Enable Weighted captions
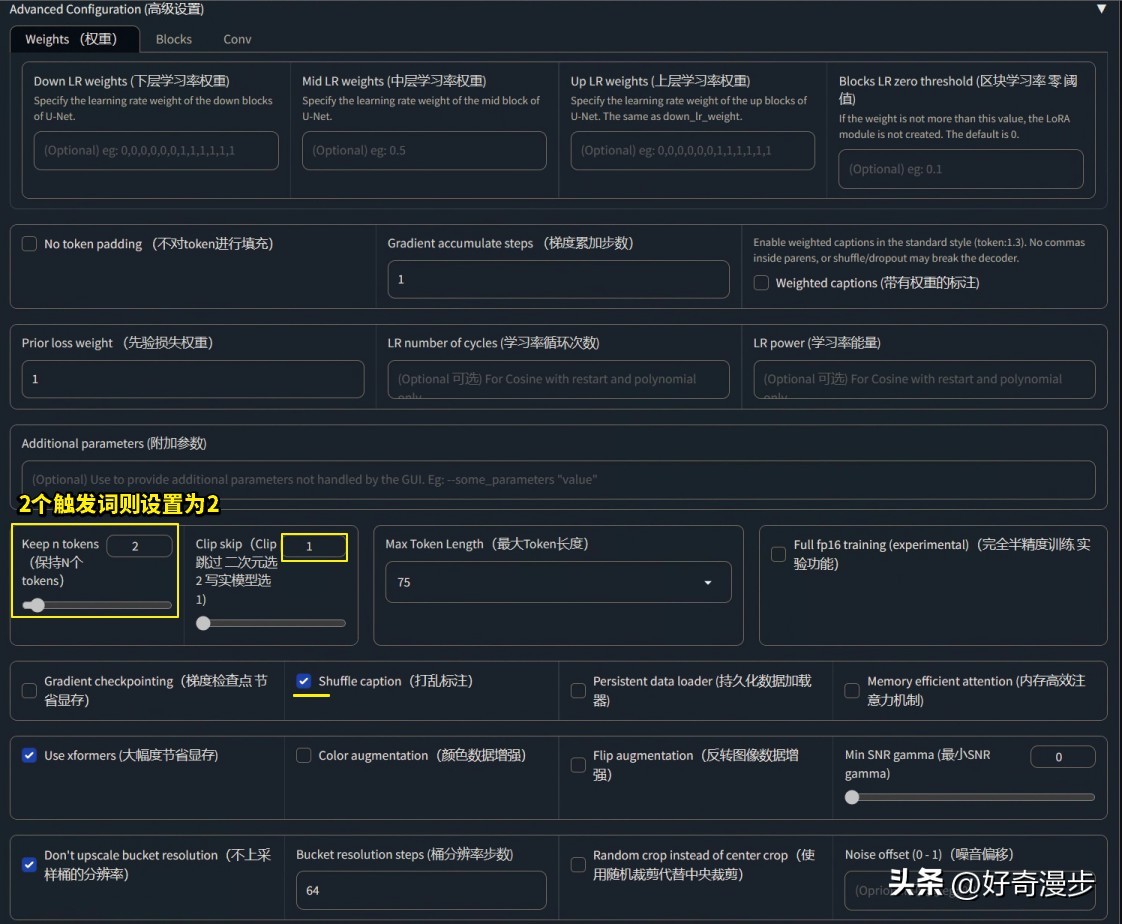The image size is (1122, 924). click(x=761, y=283)
